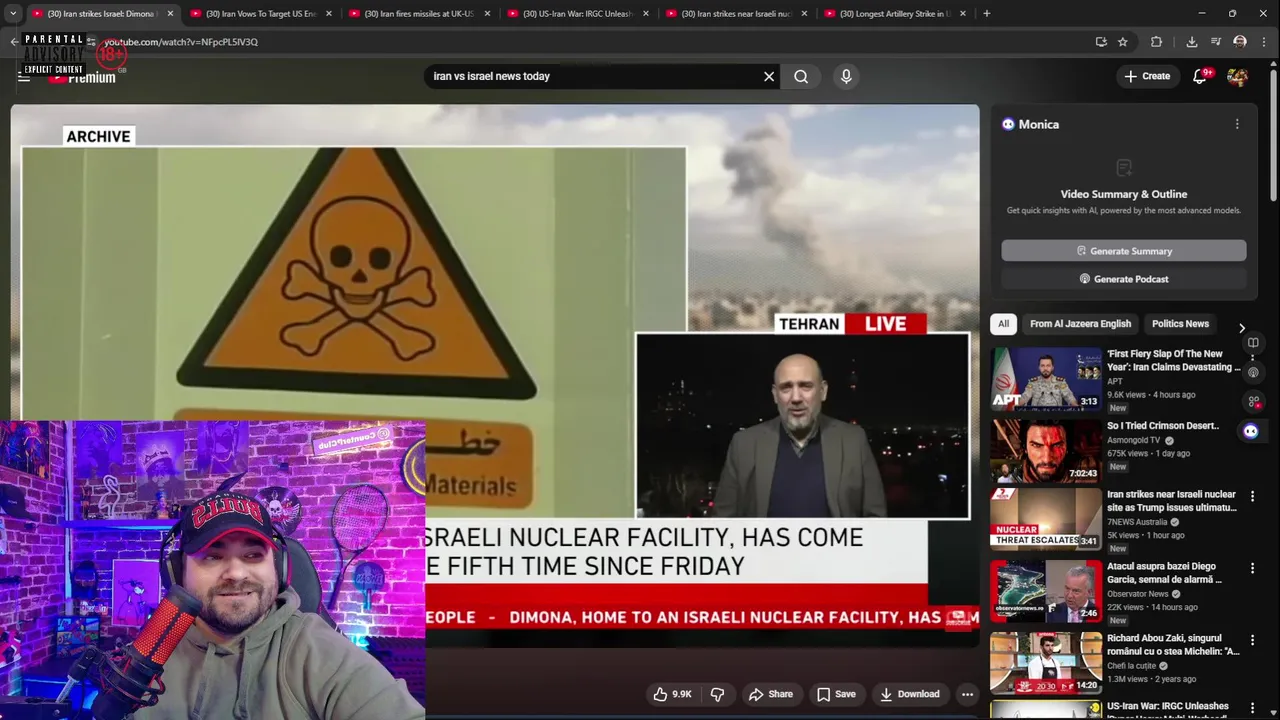1280x720 pixels.
Task: Open a new browser tab with plus
Action: (x=986, y=14)
